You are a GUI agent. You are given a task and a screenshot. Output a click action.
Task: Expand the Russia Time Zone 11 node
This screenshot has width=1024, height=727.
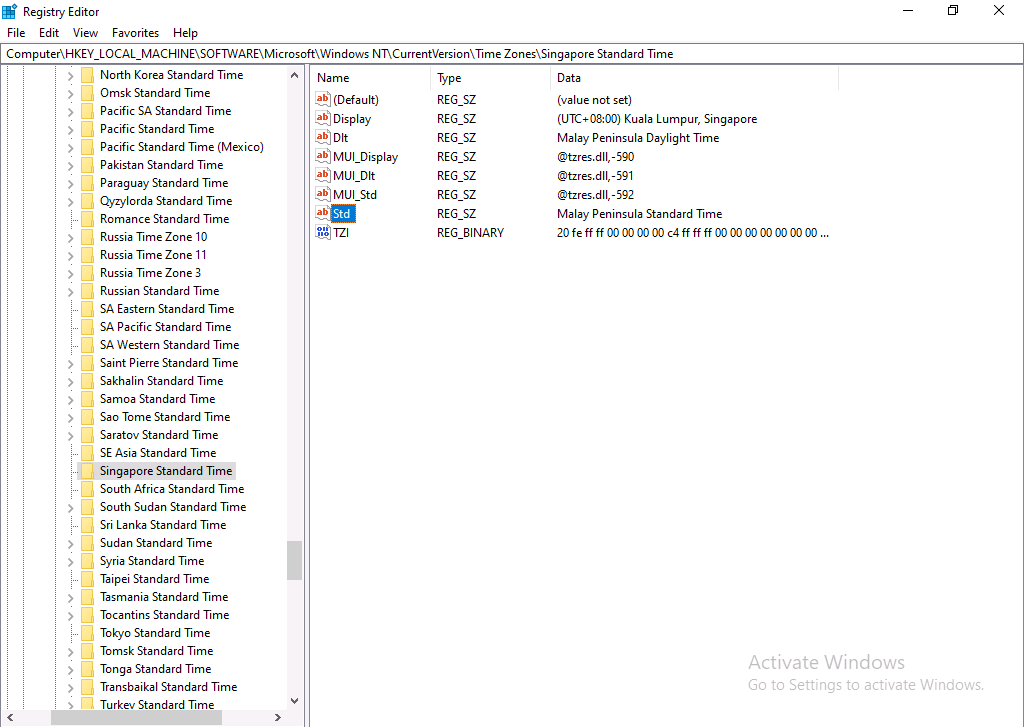pyautogui.click(x=68, y=254)
